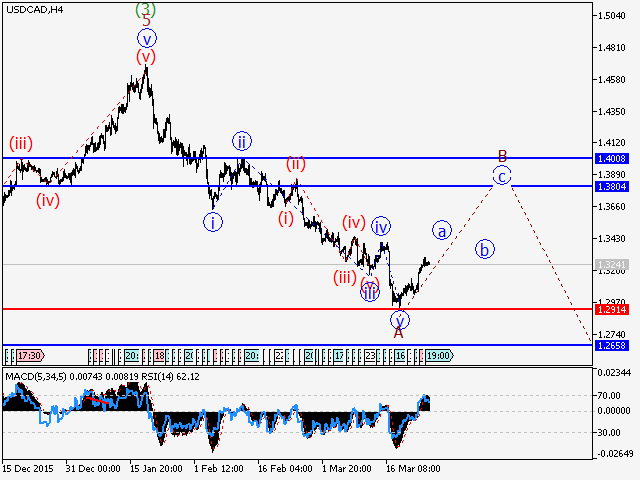Click the 1 Feb 12:00 date label

click(x=219, y=469)
